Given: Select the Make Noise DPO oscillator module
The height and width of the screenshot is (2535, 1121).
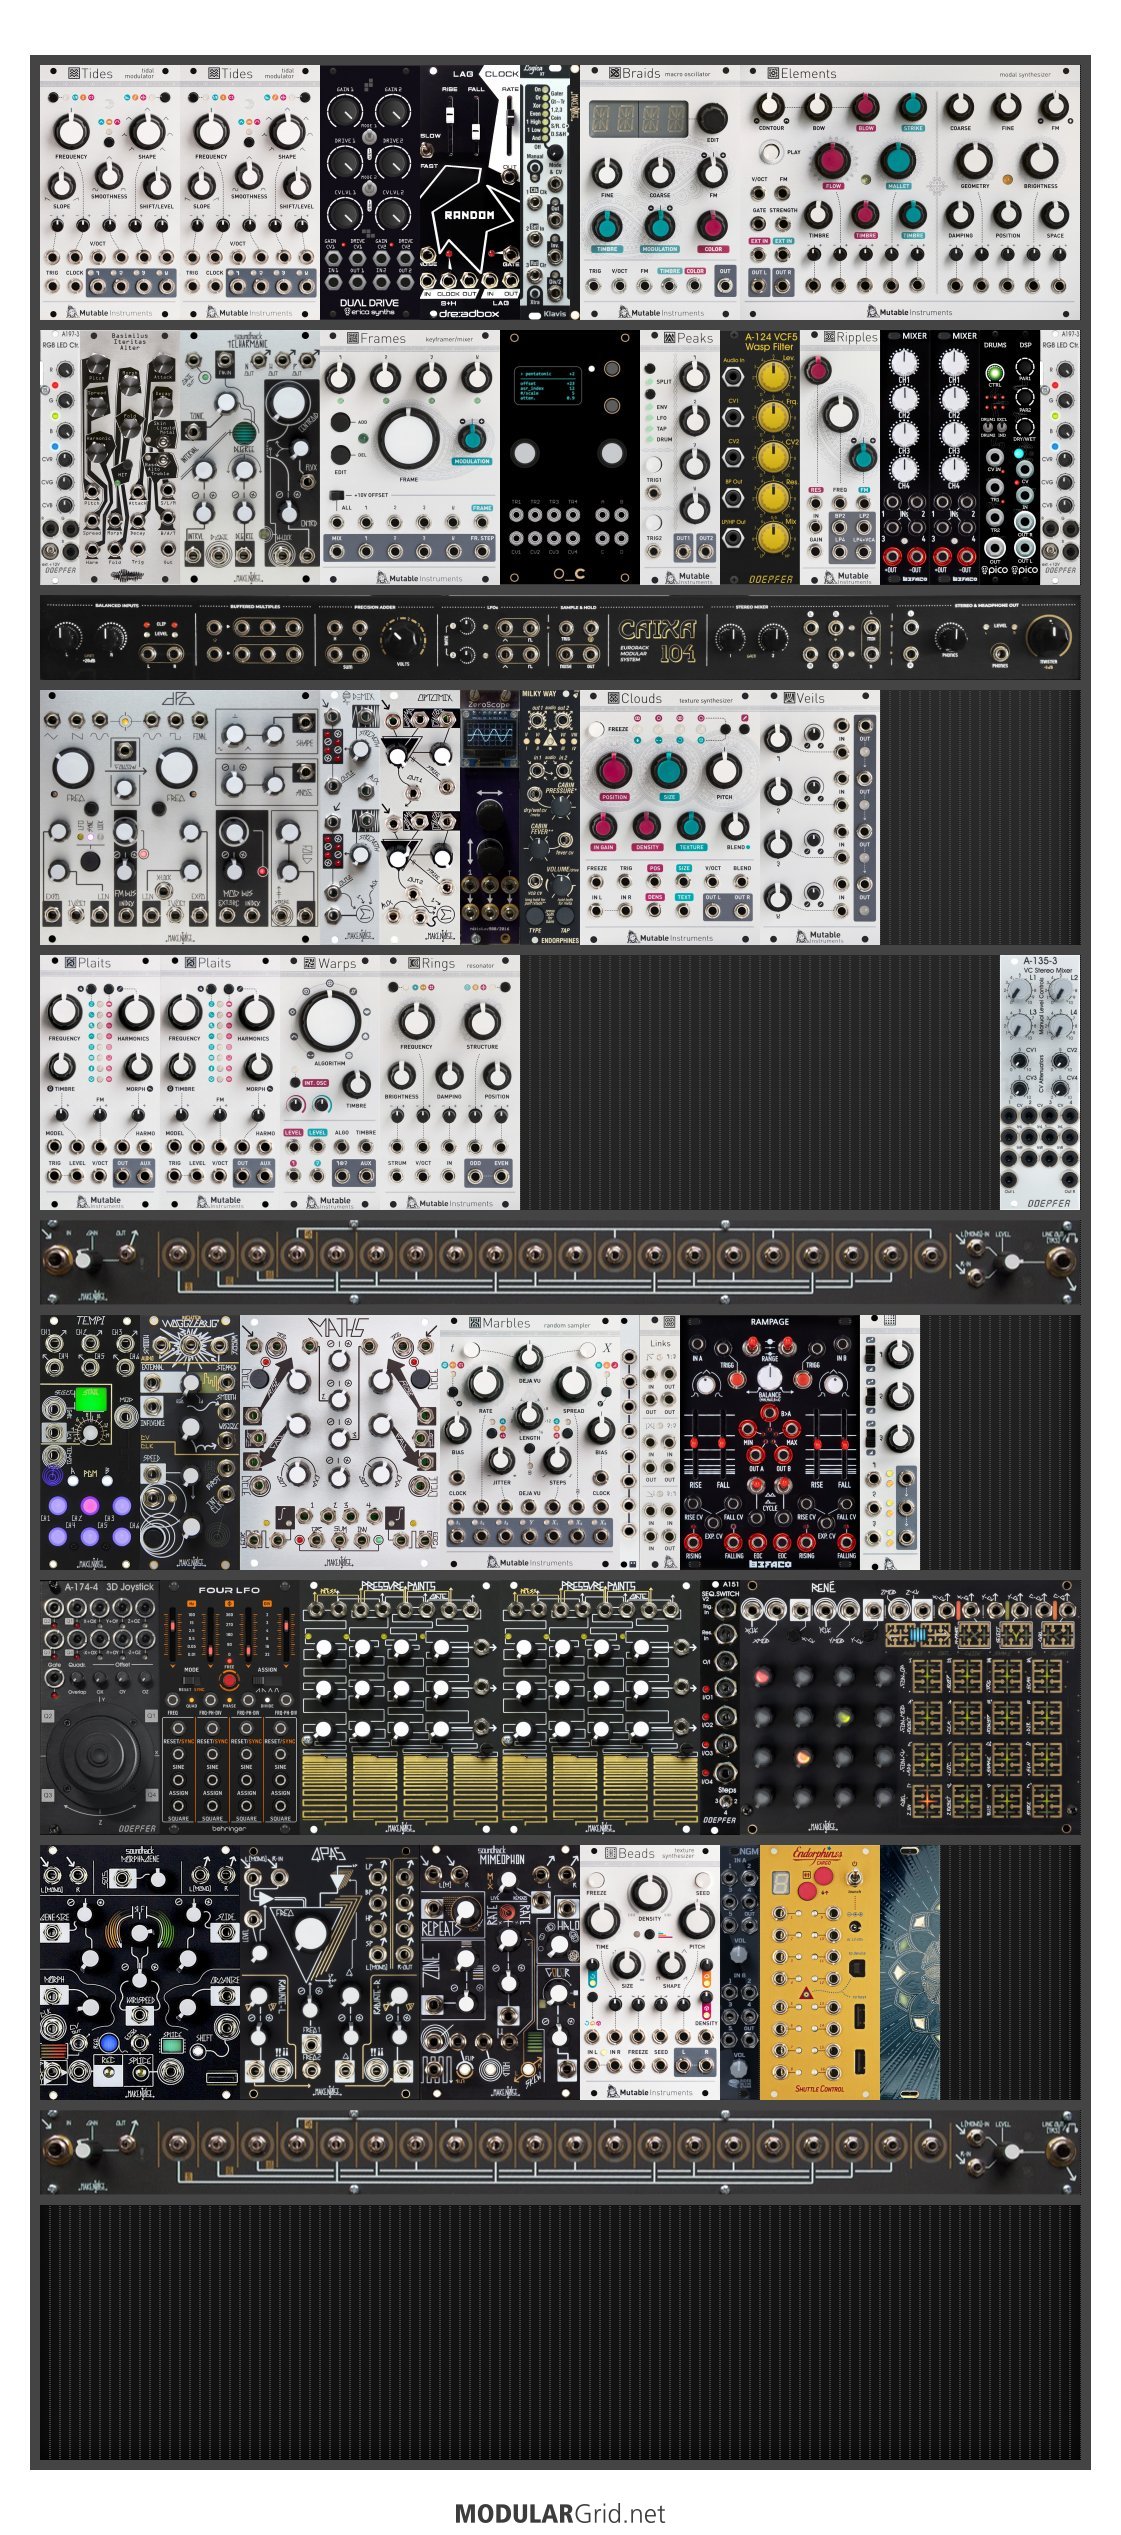Looking at the screenshot, I should (180, 817).
